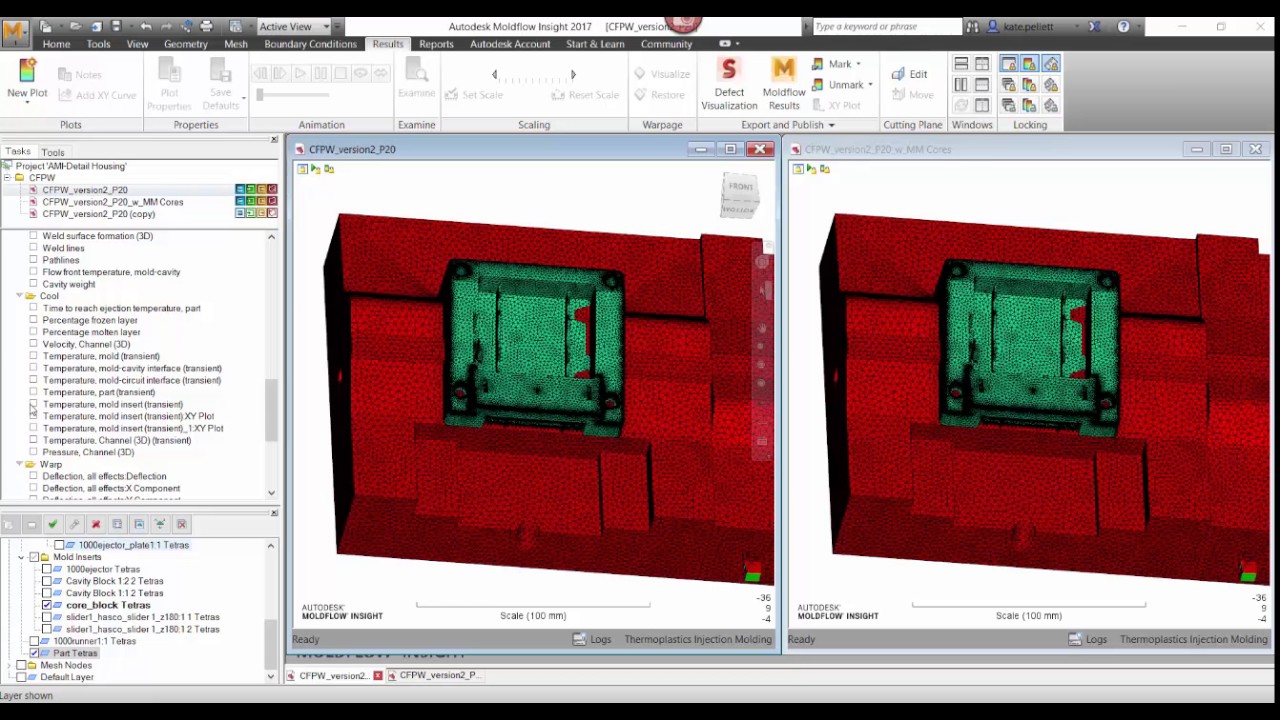
Task: Check the Cavity Block 1:2 2 Tetras layer
Action: [x=46, y=581]
